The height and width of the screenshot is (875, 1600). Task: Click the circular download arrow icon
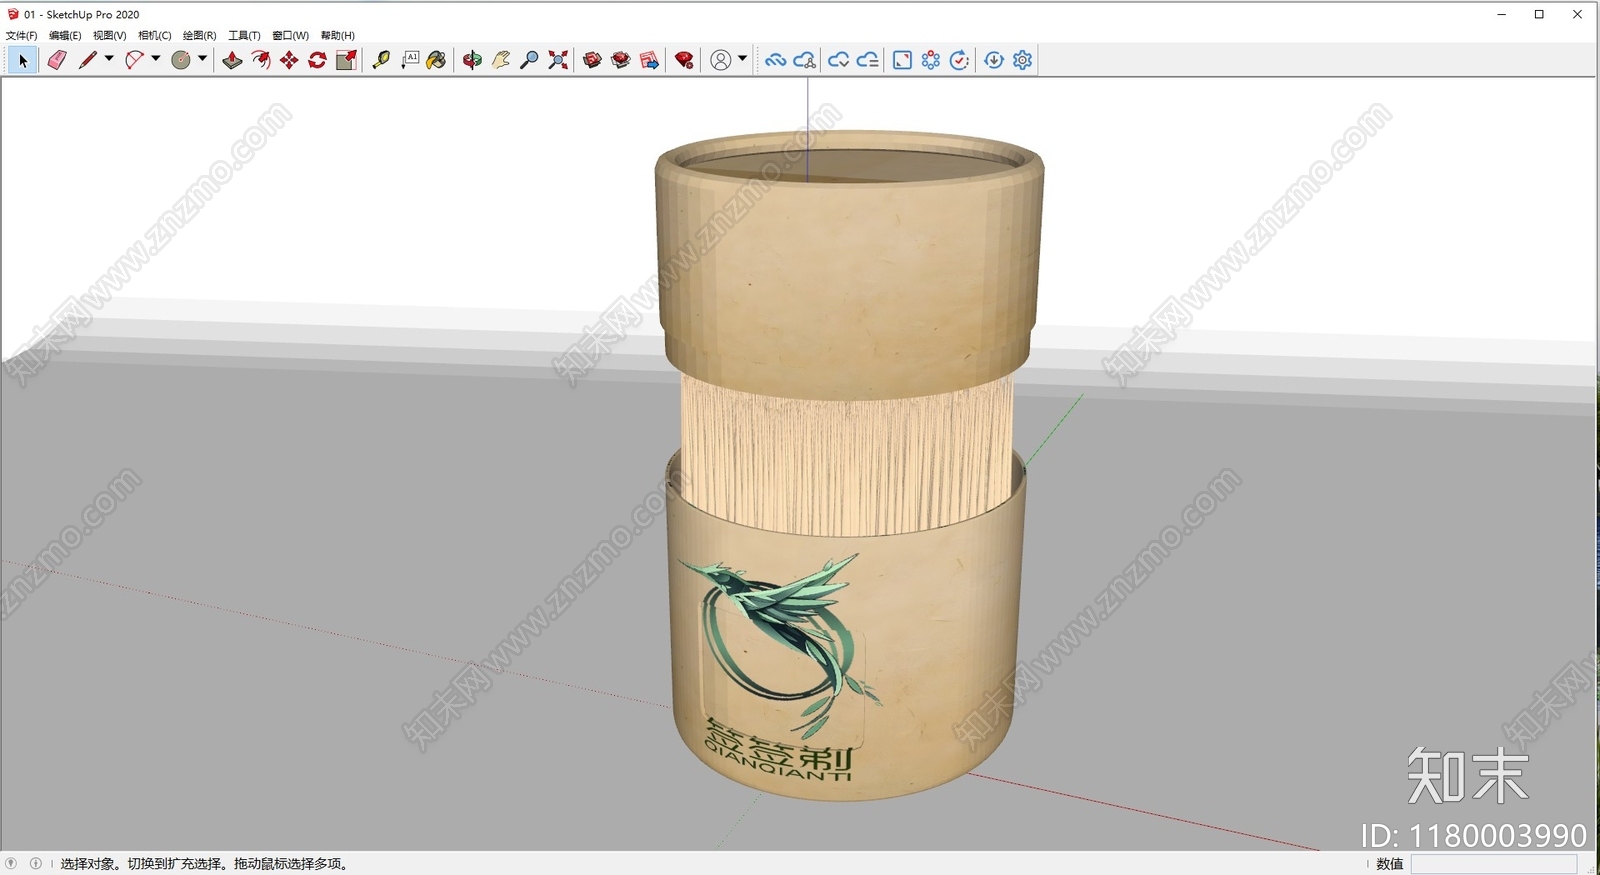click(994, 60)
